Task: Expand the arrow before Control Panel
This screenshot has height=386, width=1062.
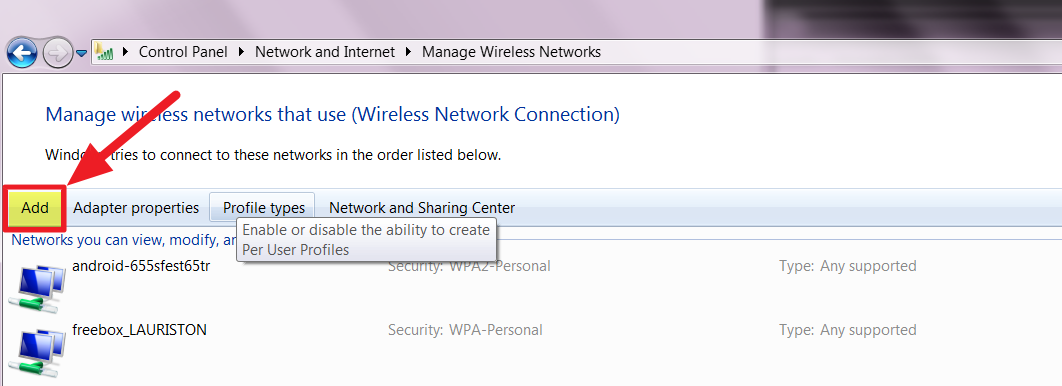Action: point(125,52)
